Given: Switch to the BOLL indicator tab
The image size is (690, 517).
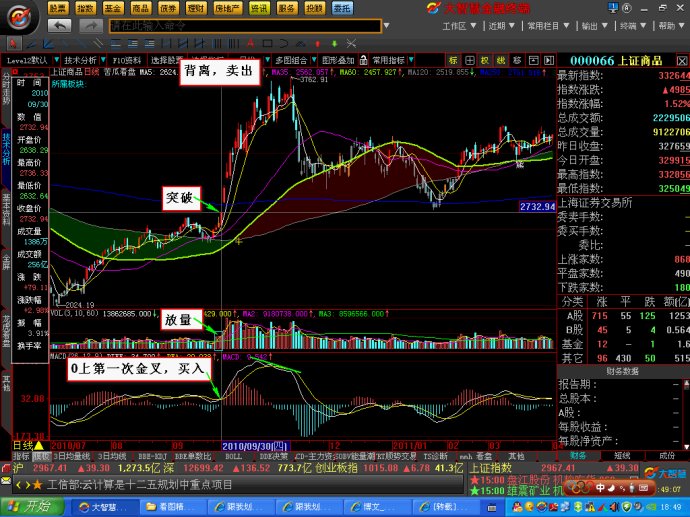Looking at the screenshot, I should [234, 456].
